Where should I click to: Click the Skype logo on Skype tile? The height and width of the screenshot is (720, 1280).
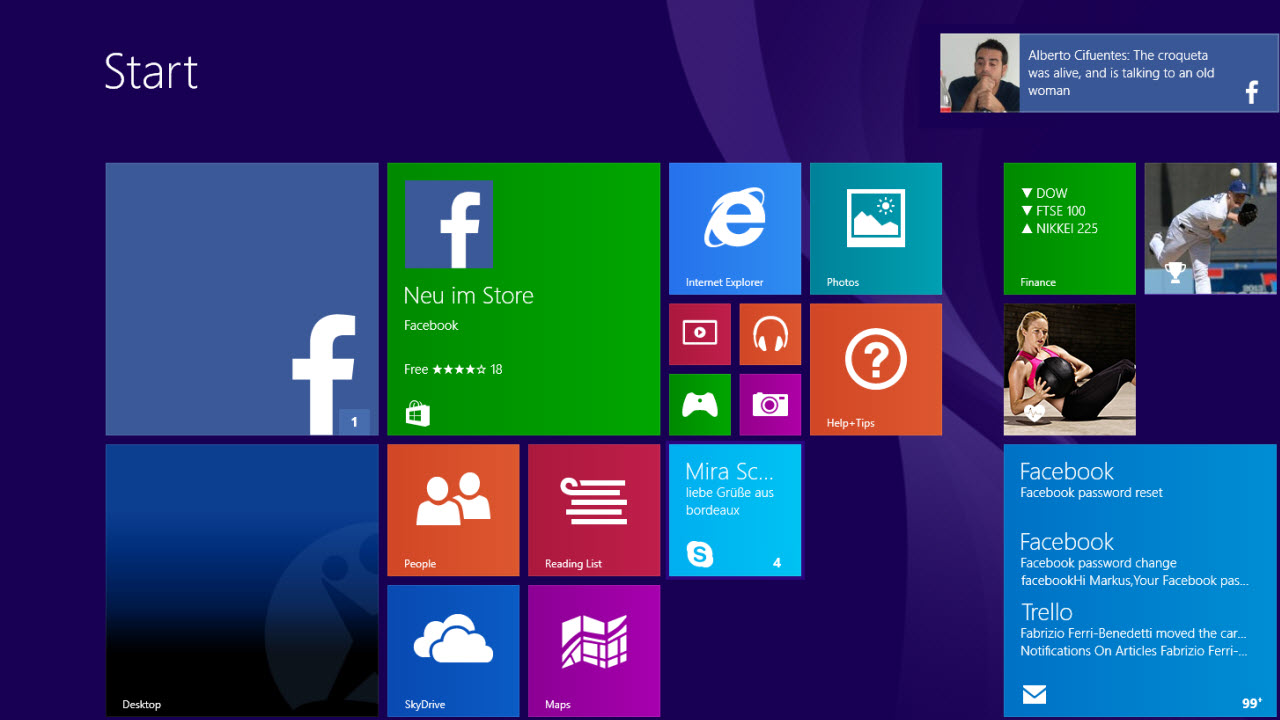[x=700, y=554]
